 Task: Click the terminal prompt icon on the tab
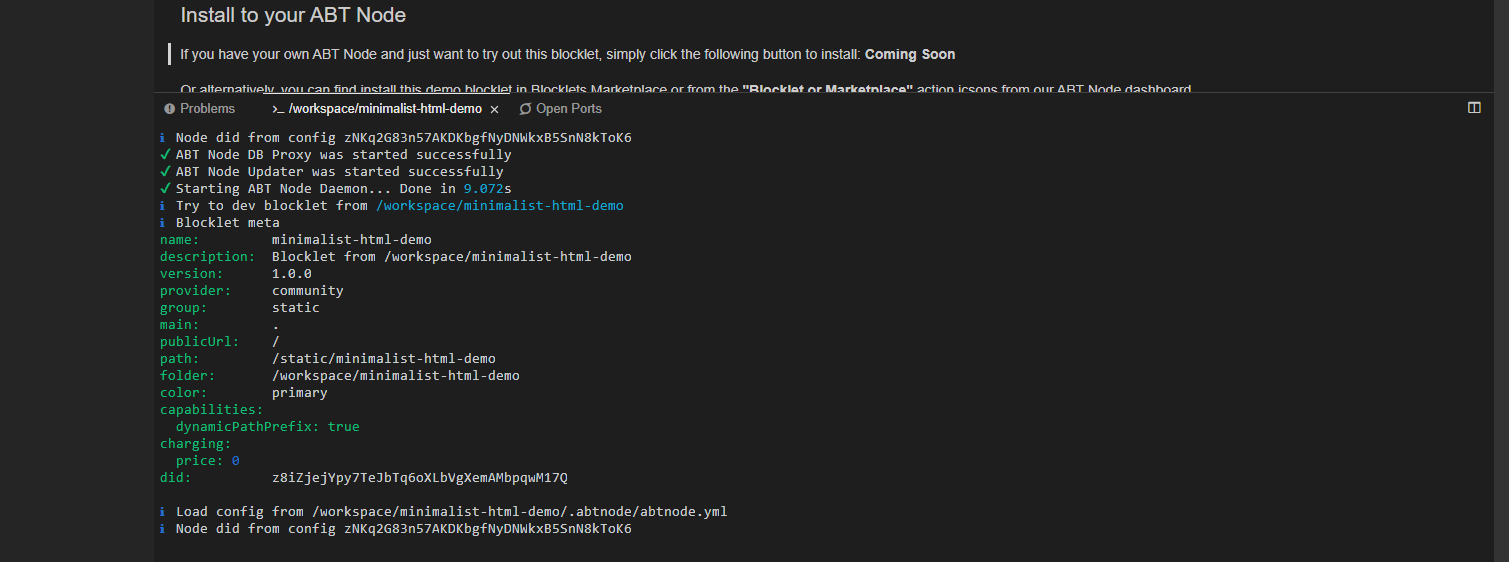coord(278,109)
